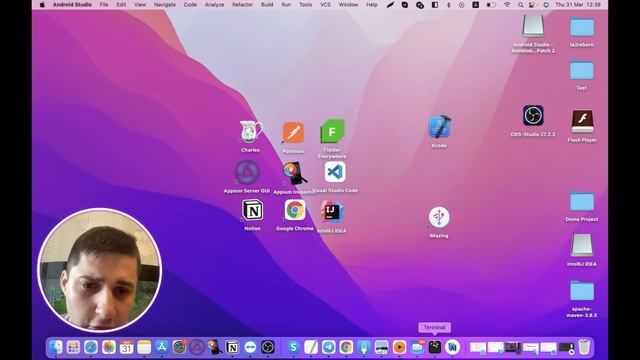
Task: Open the Window menu
Action: pos(349,5)
